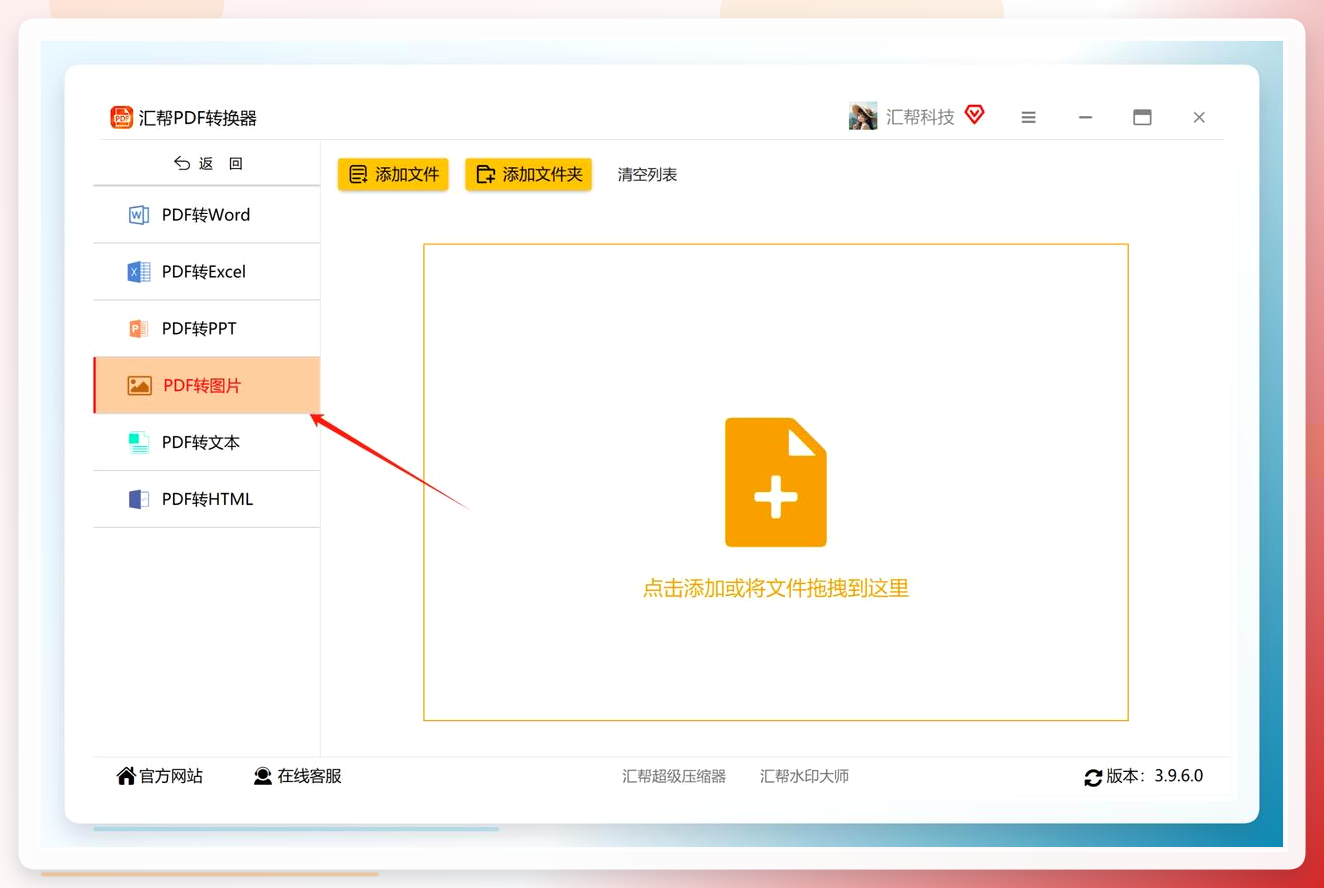
Task: Open the 汇帮超级压缩器 link
Action: (674, 776)
